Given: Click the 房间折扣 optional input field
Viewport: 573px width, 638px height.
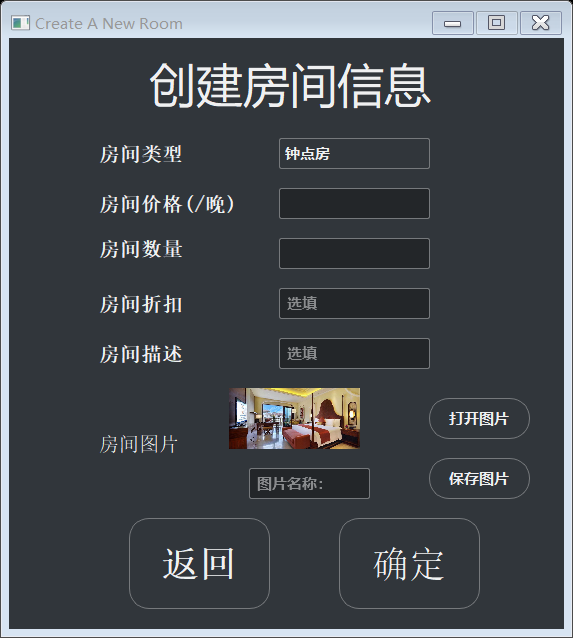Looking at the screenshot, I should 354,304.
